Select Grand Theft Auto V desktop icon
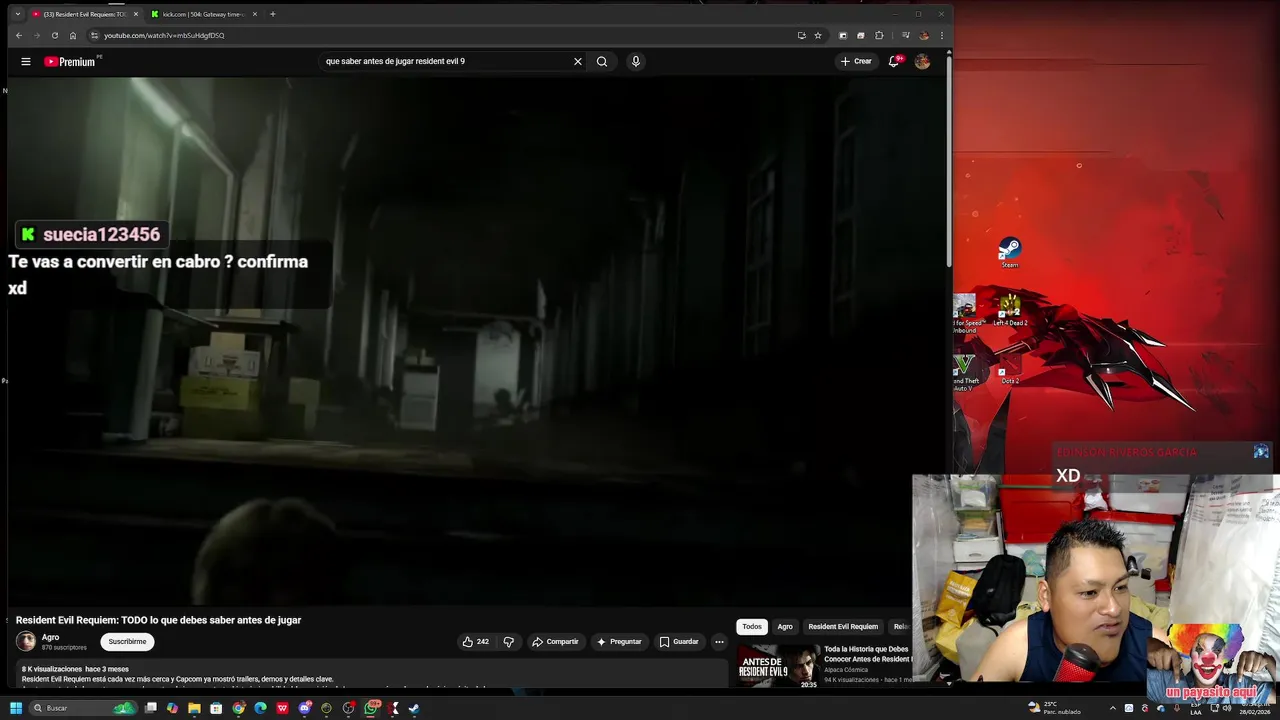1280x720 pixels. pos(964,372)
